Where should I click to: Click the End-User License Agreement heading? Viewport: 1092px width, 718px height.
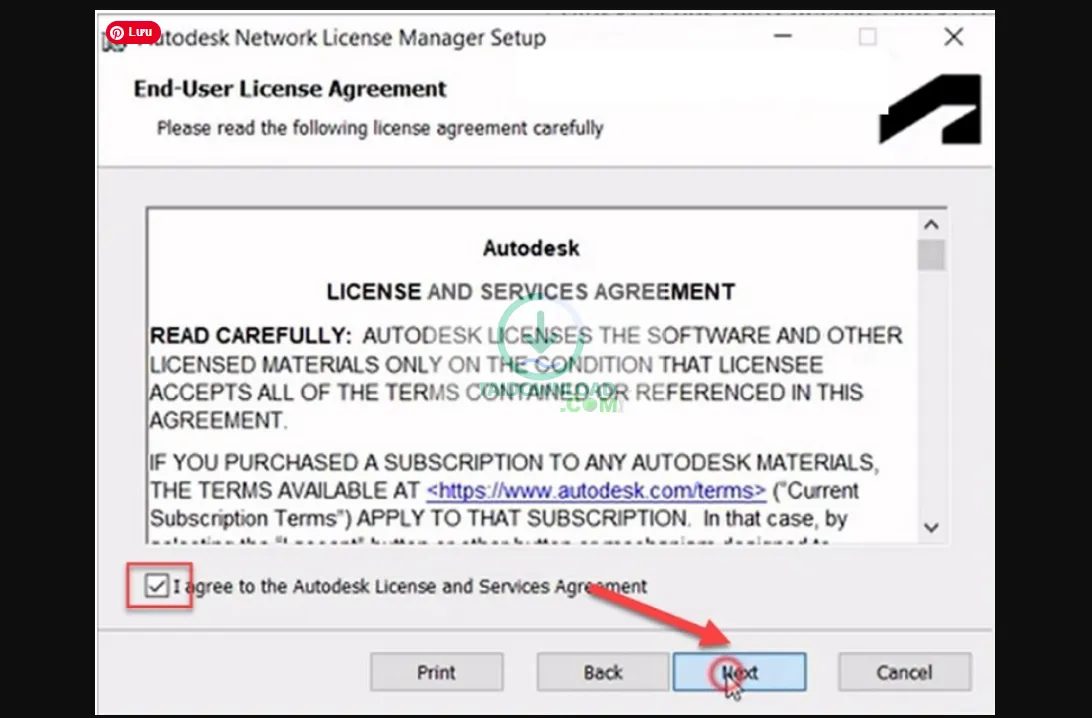[291, 89]
